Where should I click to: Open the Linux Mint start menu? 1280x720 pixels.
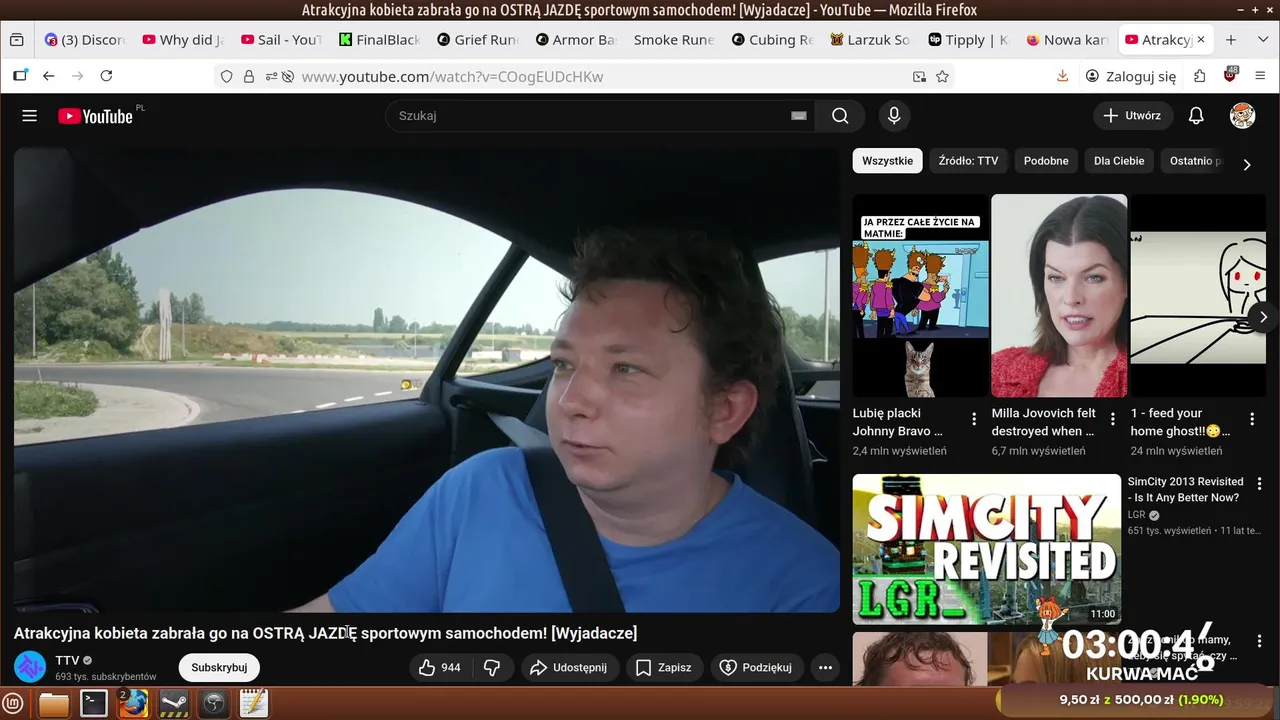[x=14, y=703]
